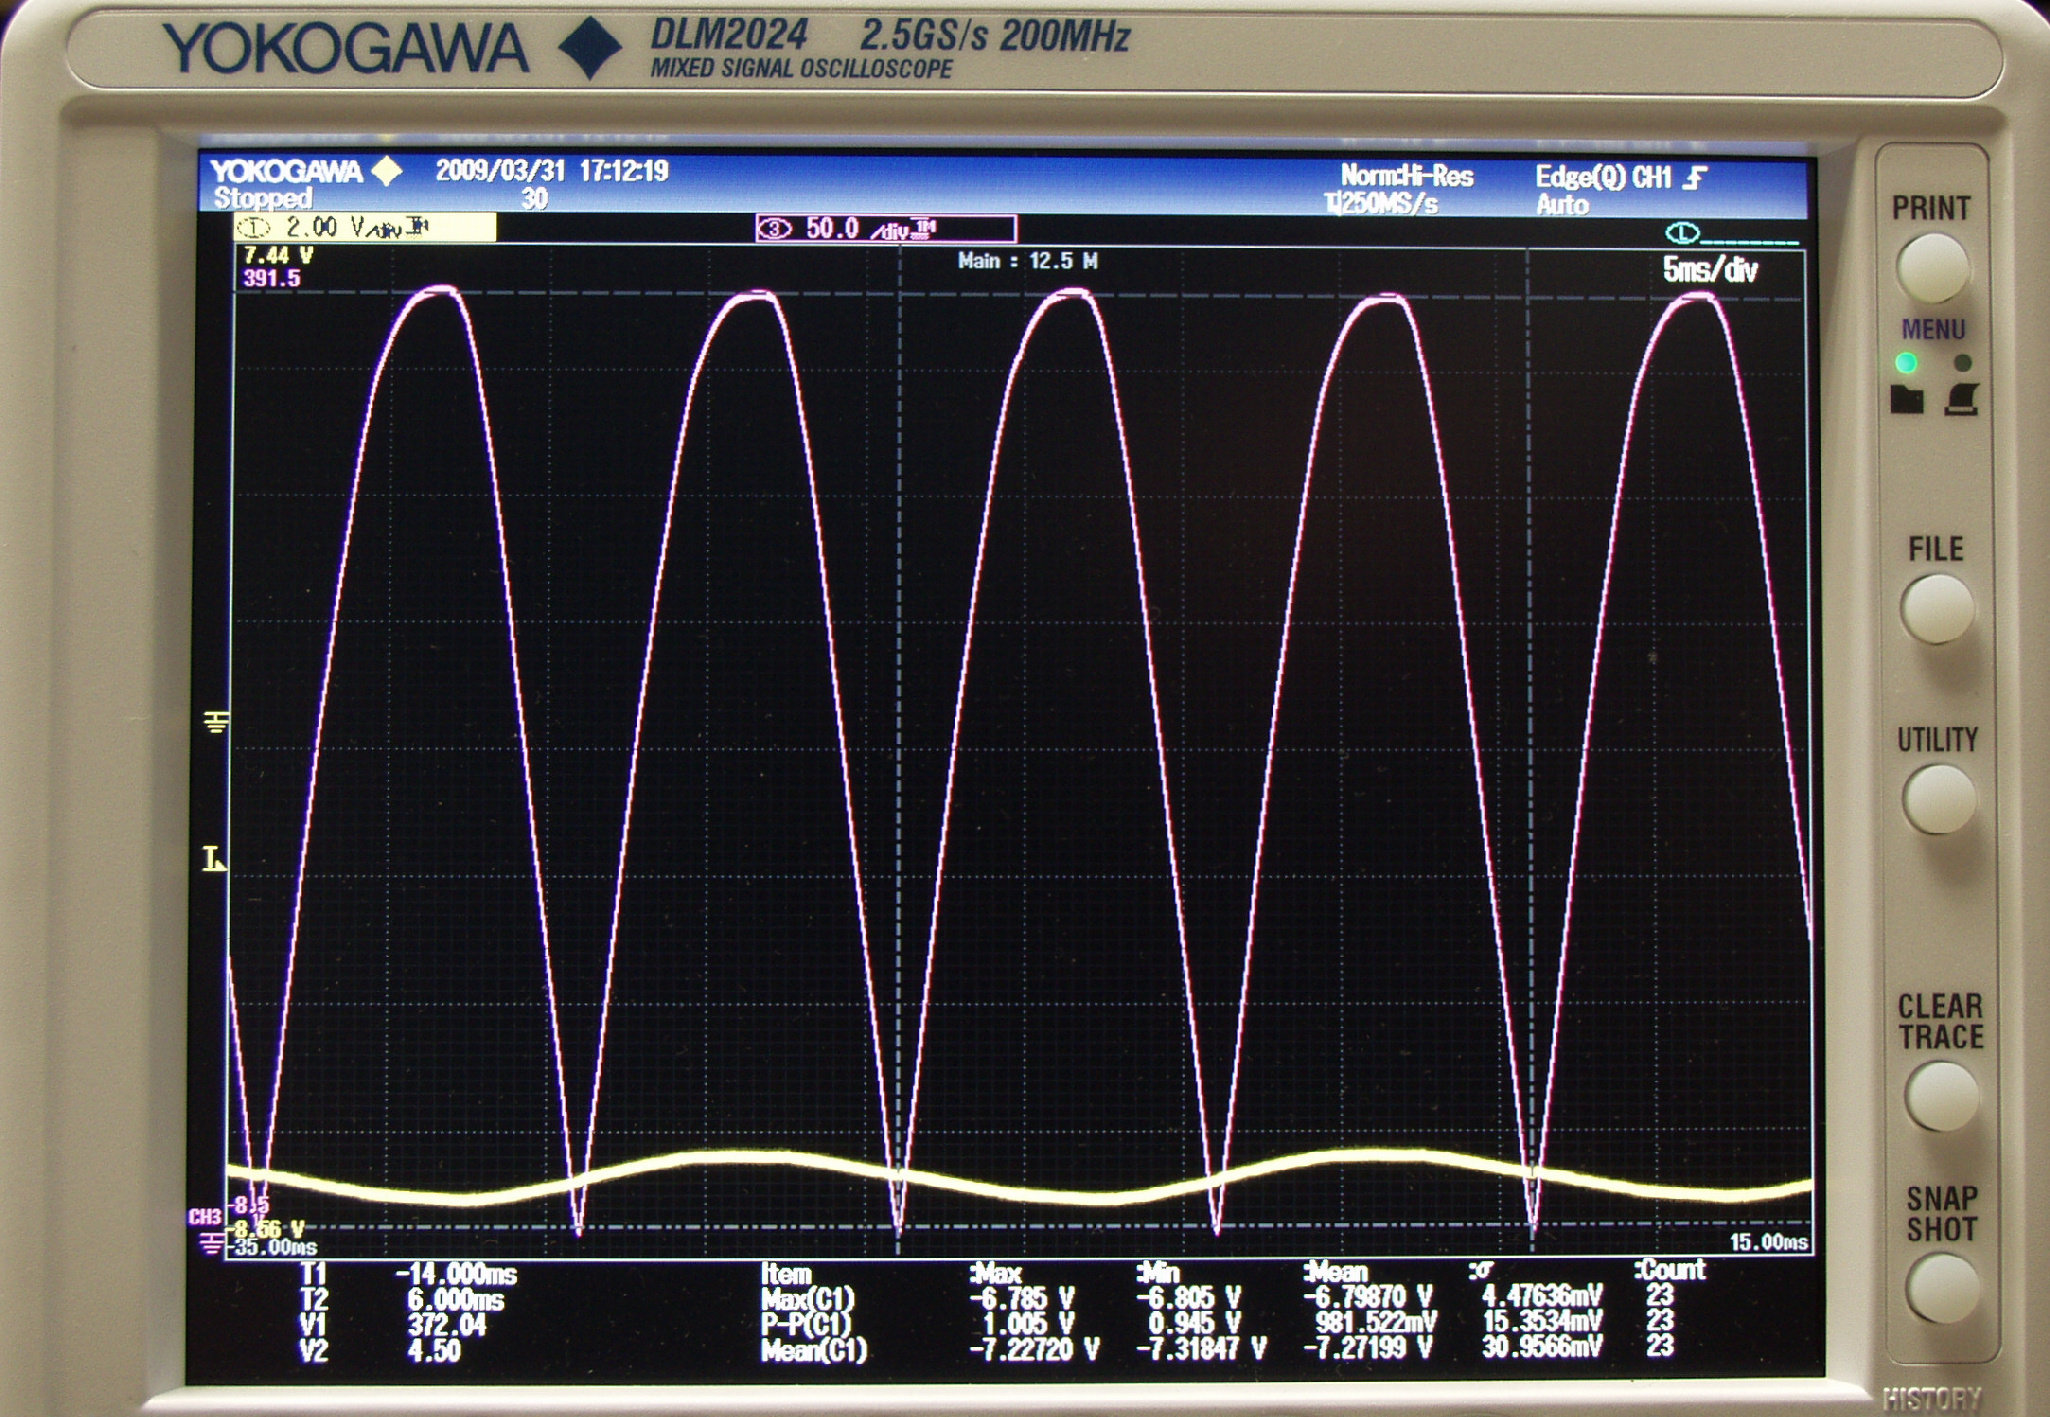This screenshot has height=1417, width=2050.
Task: Click the CH3 ground marker at bottom left
Action: [211, 1244]
